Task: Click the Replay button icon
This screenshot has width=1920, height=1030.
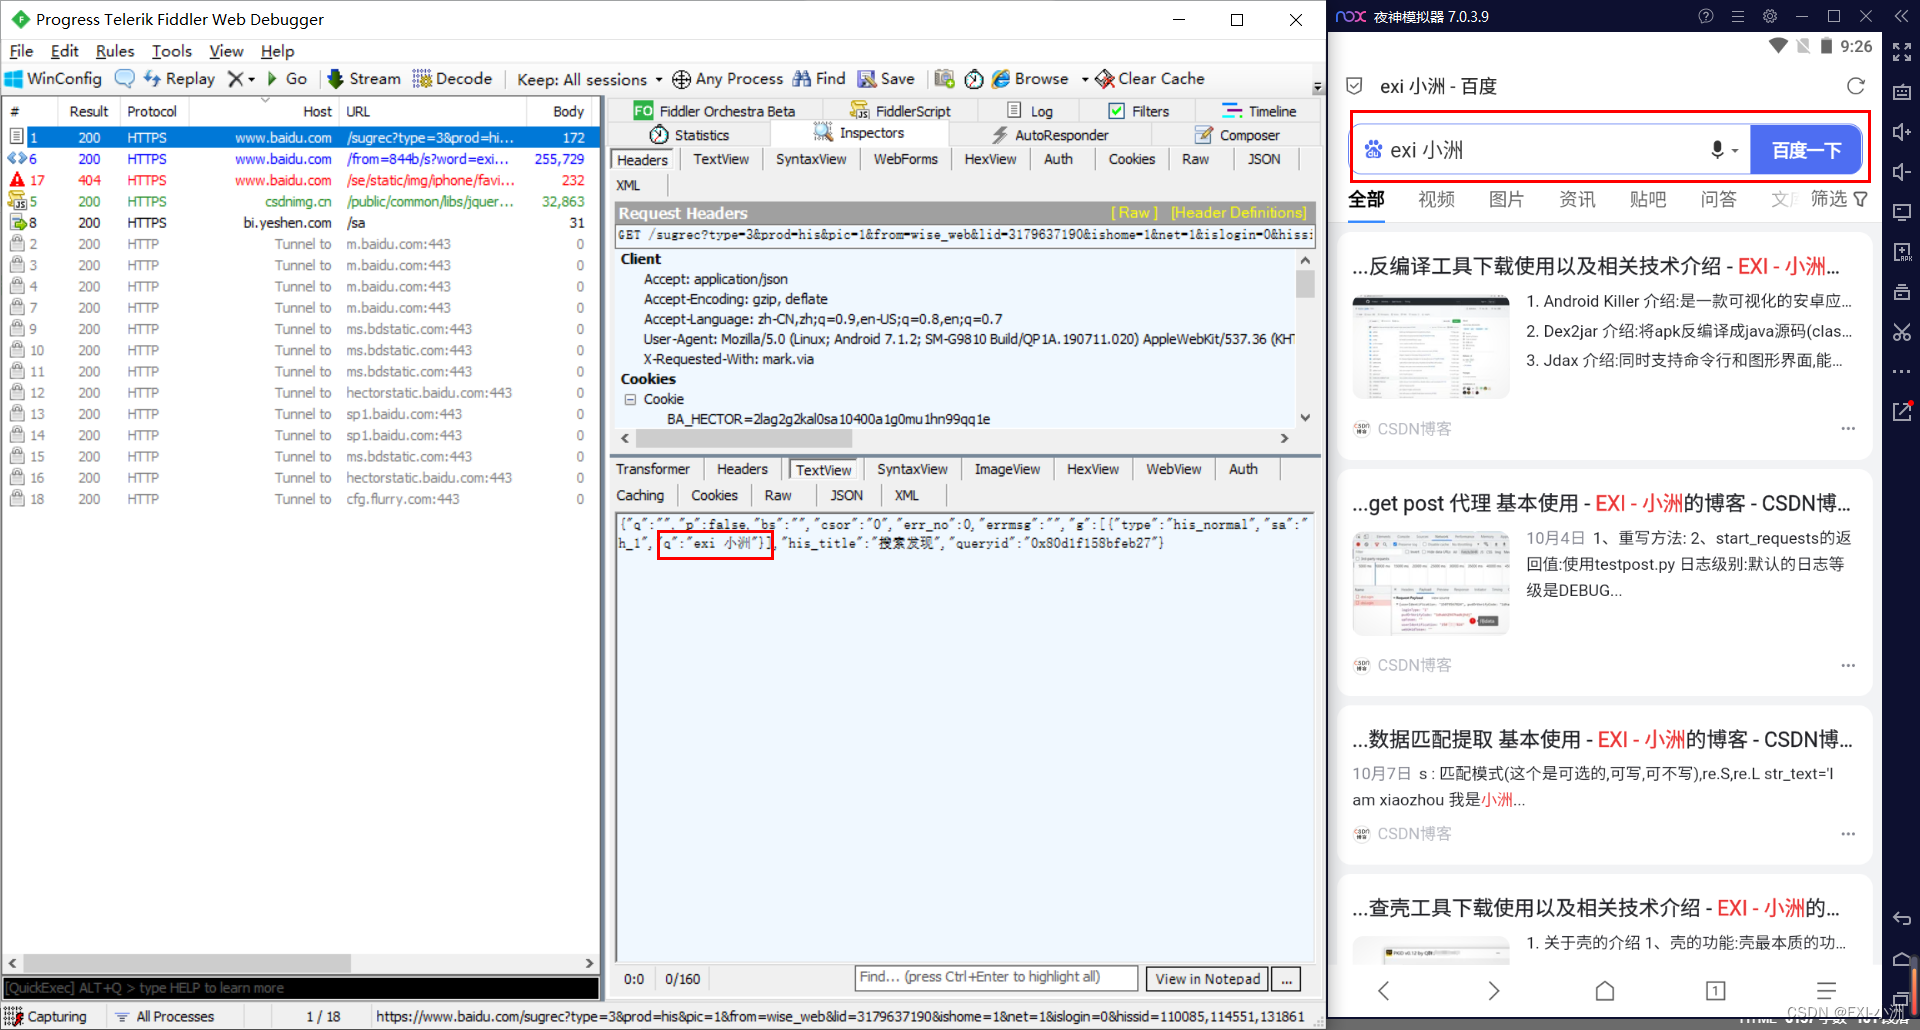Action: click(x=179, y=79)
